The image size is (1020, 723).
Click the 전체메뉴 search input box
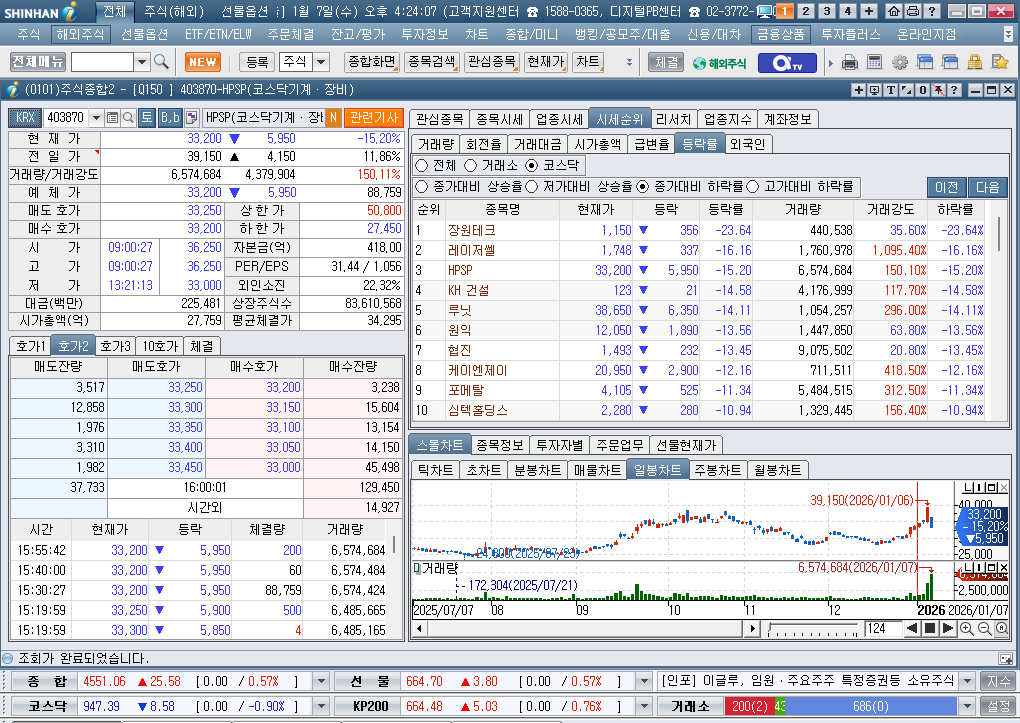[102, 62]
